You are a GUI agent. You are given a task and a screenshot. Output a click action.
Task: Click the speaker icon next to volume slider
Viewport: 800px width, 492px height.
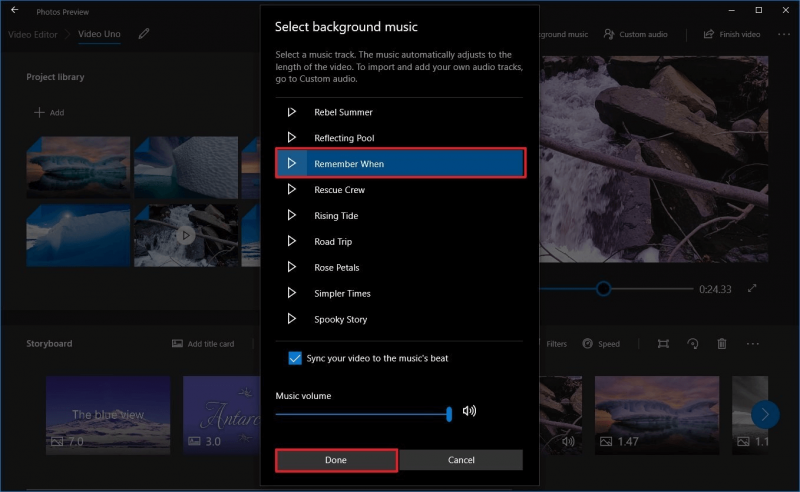pos(469,411)
